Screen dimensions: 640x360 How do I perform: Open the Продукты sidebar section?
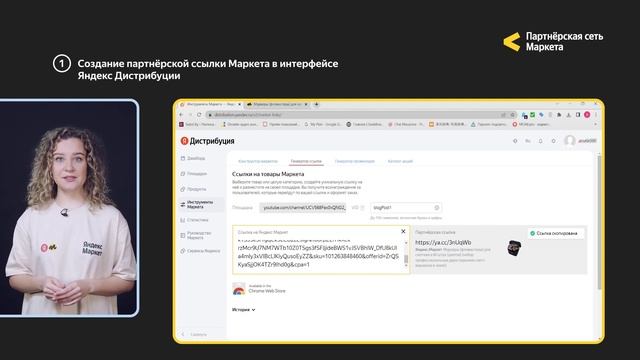click(193, 189)
